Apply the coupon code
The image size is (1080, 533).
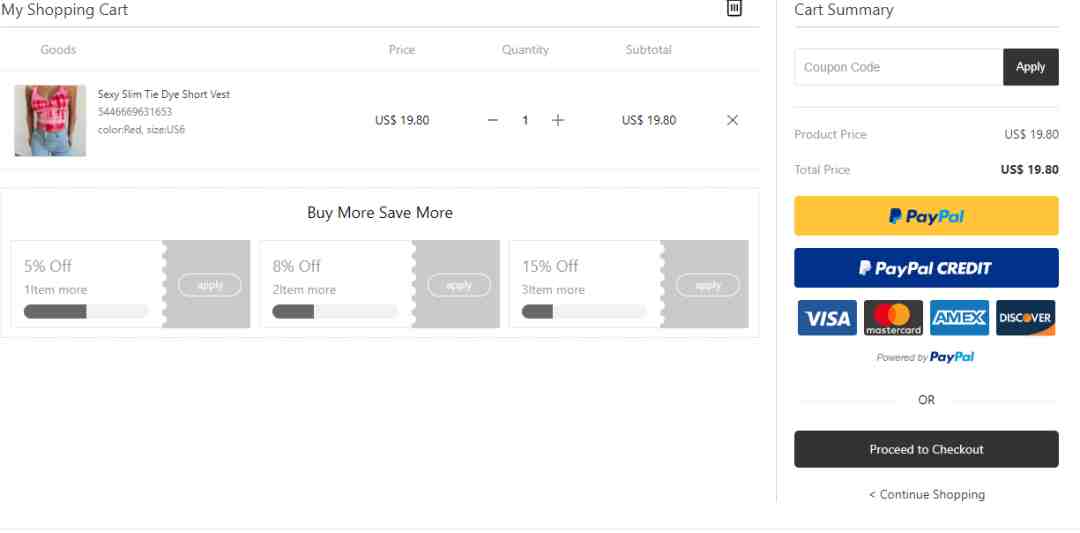coord(1030,67)
